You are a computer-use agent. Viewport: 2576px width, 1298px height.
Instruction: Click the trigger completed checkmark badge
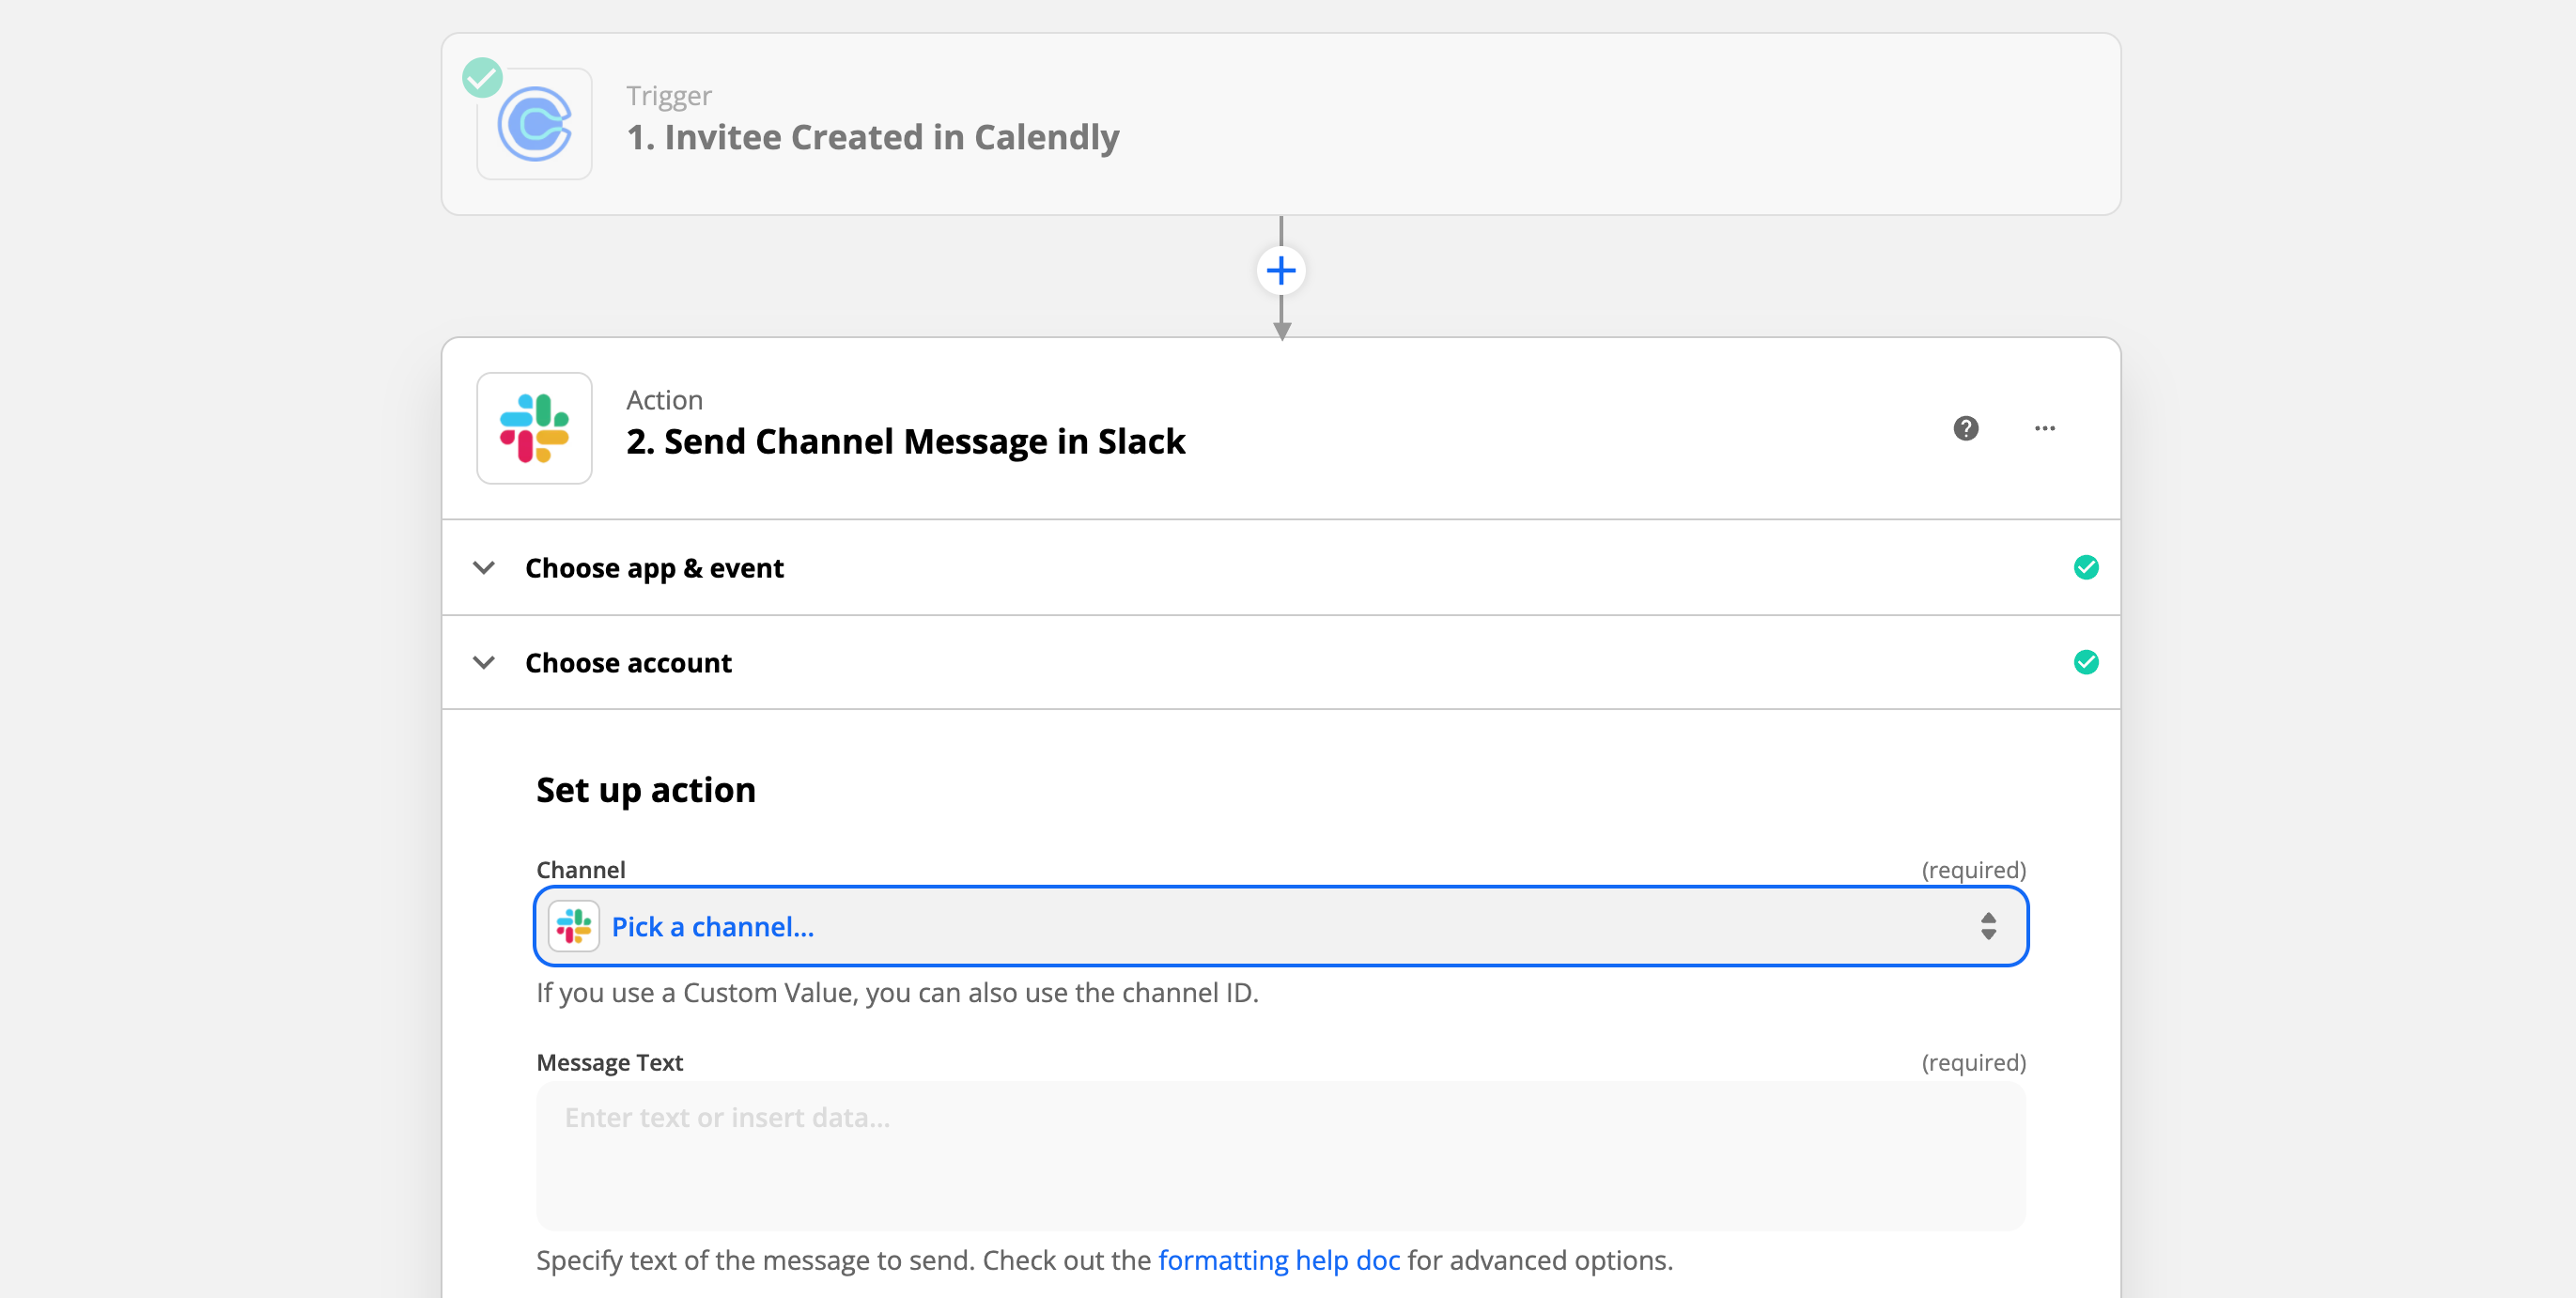[482, 77]
